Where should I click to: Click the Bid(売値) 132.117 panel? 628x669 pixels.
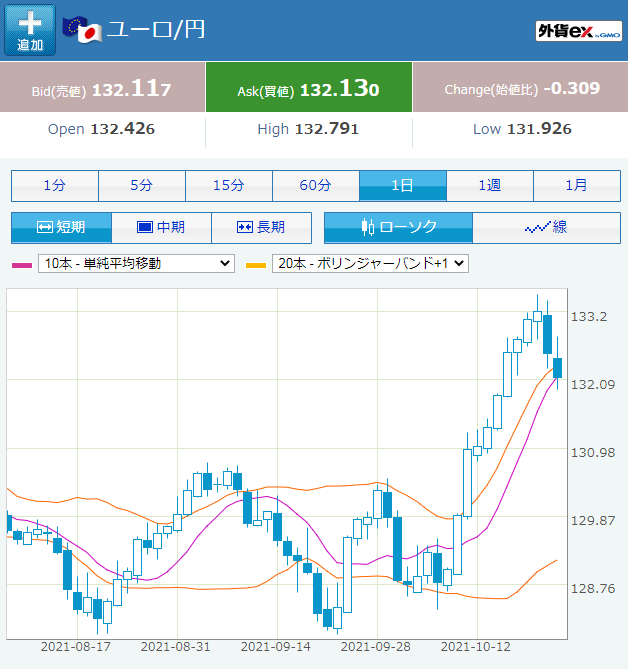point(102,87)
